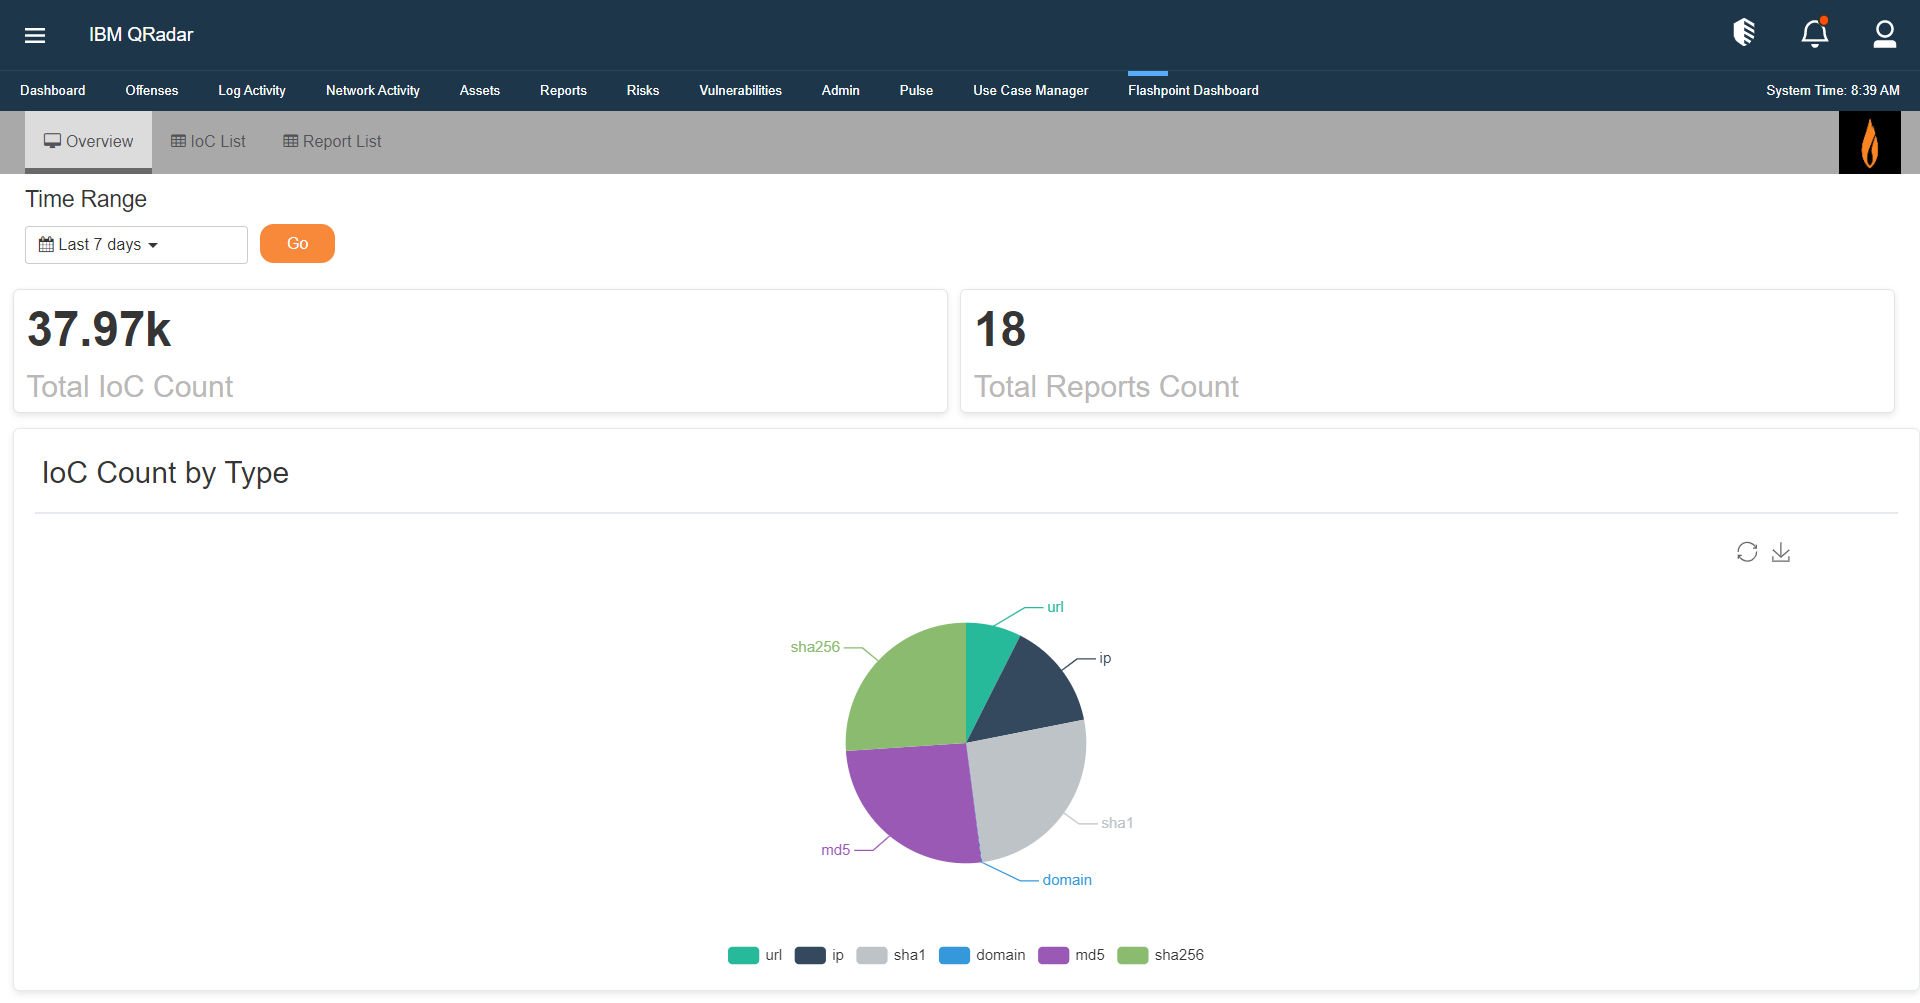This screenshot has width=1920, height=1003.
Task: Click the 18 Total Reports Count card
Action: point(1427,351)
